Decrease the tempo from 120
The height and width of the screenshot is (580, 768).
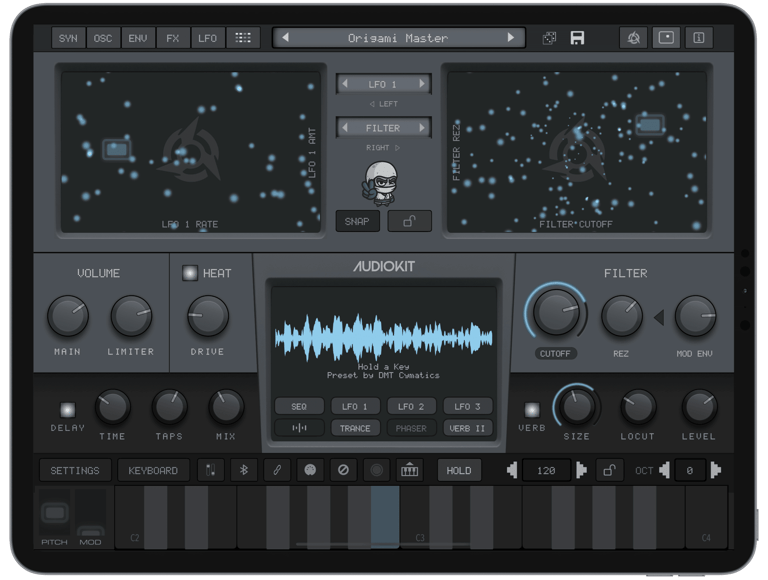point(512,470)
